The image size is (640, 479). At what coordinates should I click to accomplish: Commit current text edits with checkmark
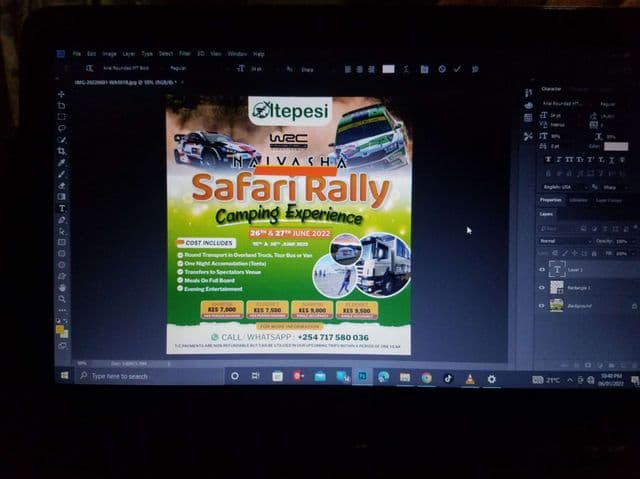(x=457, y=69)
